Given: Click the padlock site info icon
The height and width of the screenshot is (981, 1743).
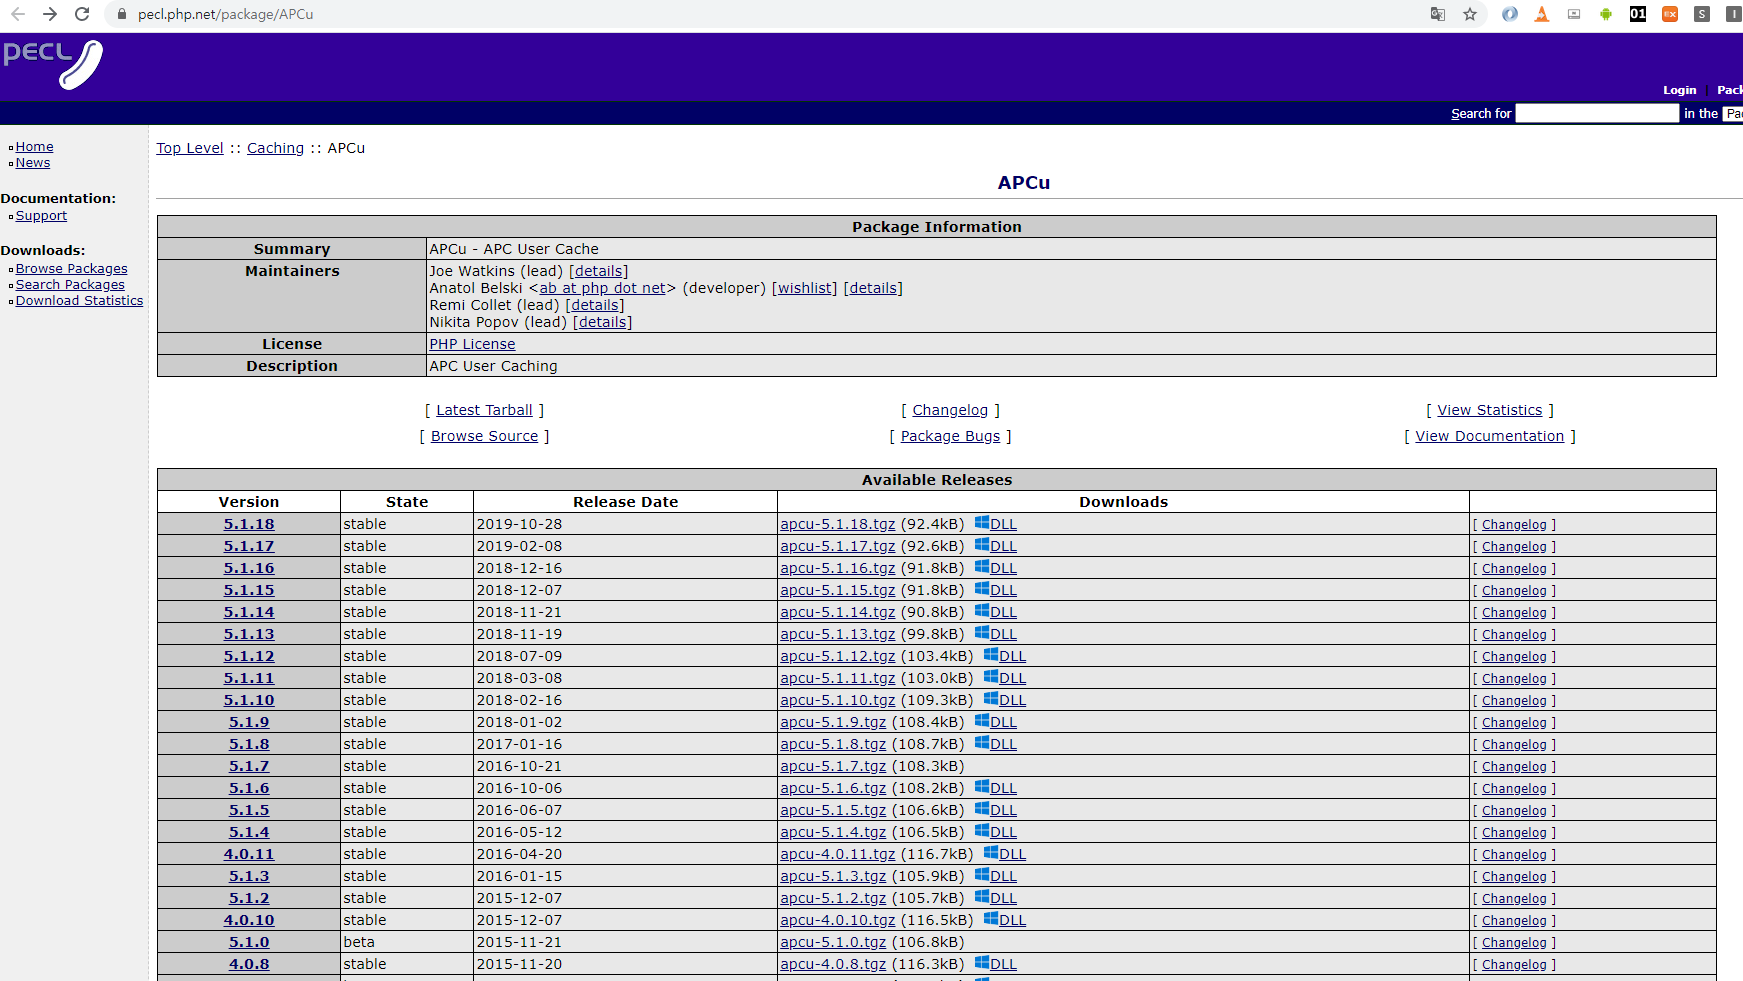Looking at the screenshot, I should pos(122,14).
